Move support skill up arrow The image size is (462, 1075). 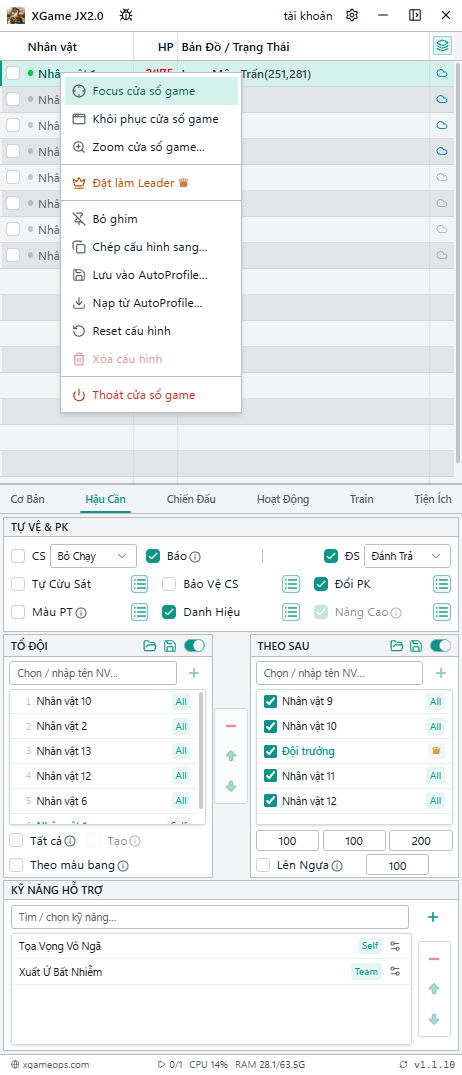pyautogui.click(x=434, y=989)
